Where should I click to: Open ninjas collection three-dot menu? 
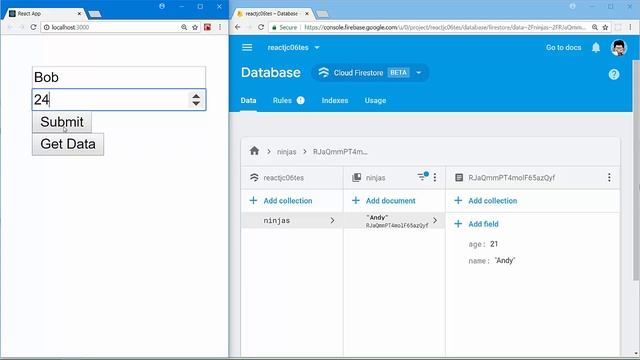point(435,177)
